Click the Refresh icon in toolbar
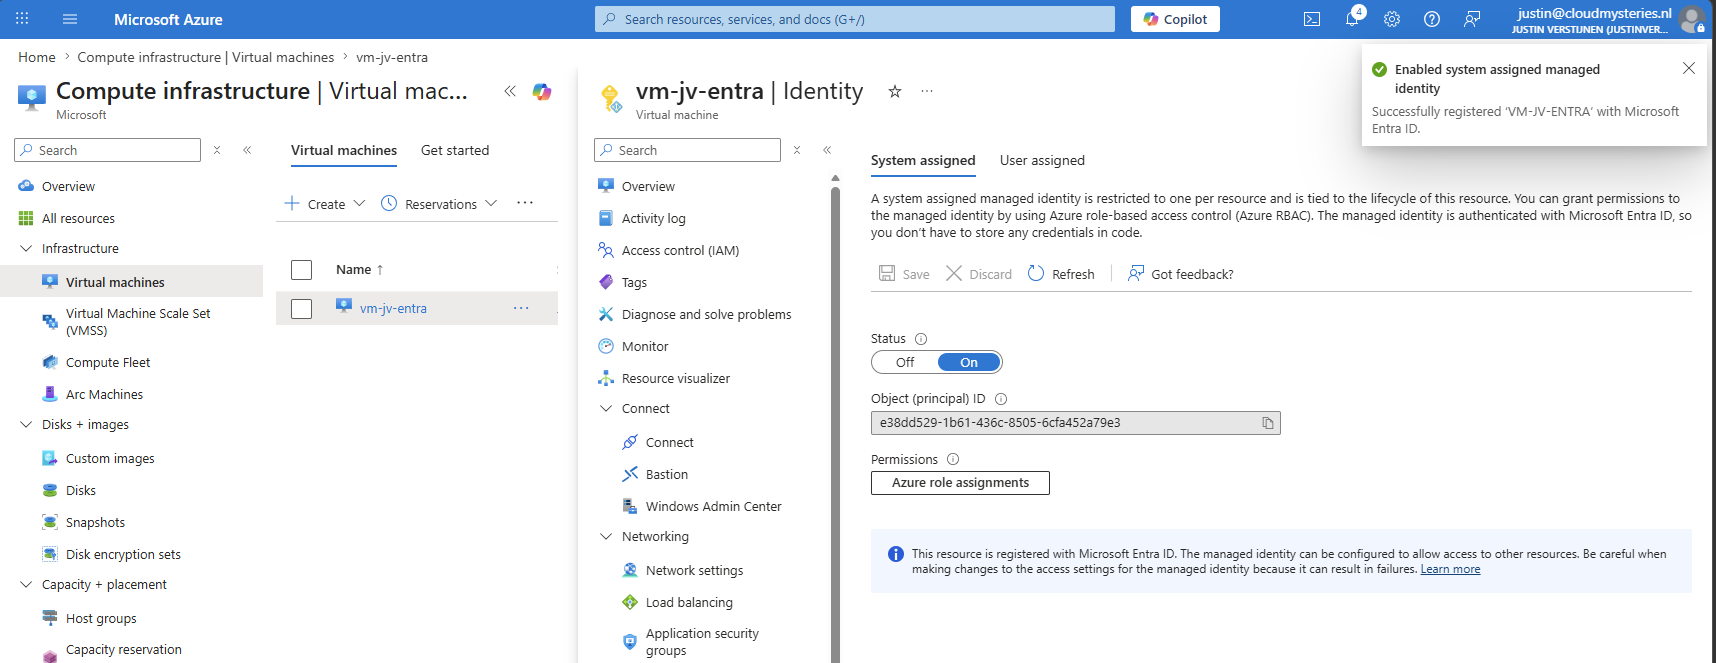The image size is (1716, 663). 1036,274
